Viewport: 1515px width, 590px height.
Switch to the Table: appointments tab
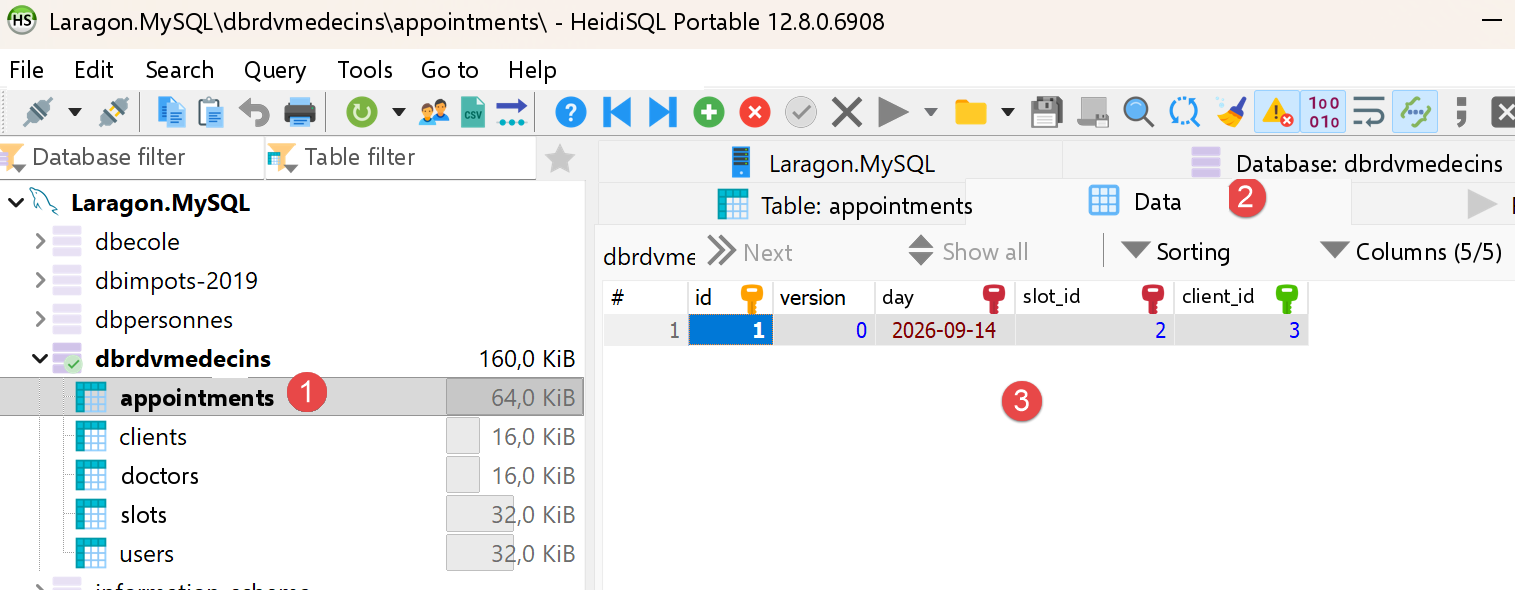coord(845,206)
